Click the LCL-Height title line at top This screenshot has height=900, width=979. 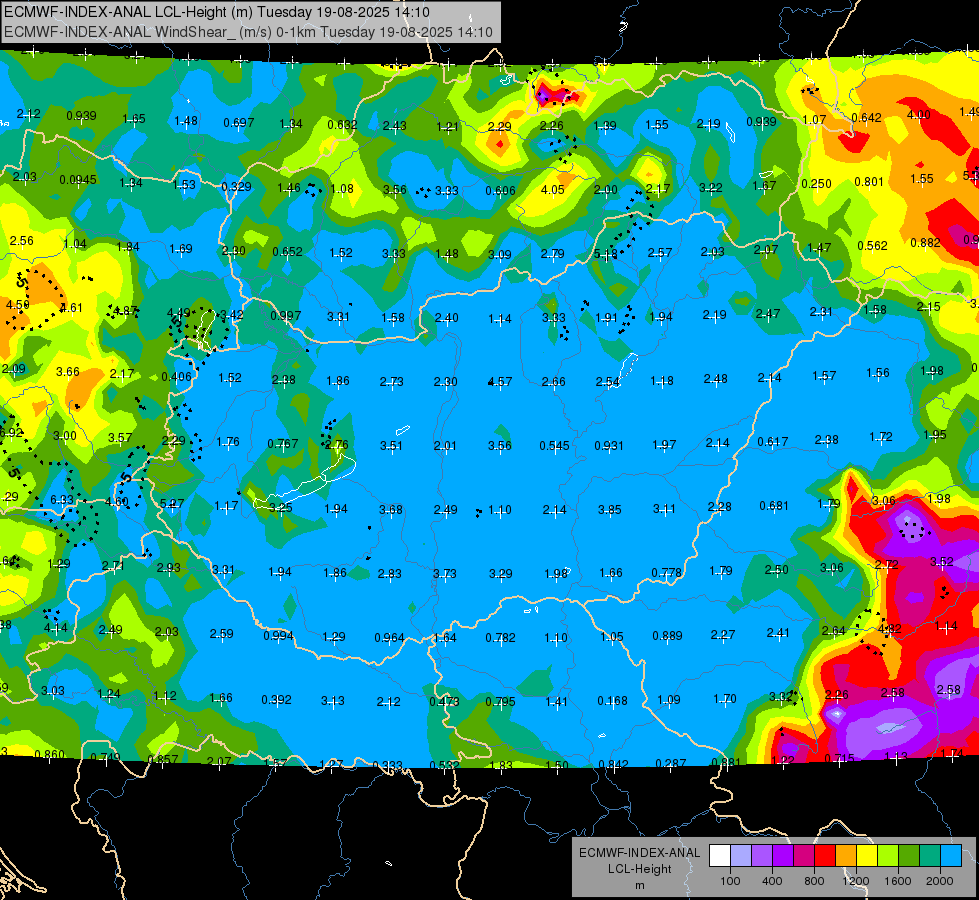(217, 11)
